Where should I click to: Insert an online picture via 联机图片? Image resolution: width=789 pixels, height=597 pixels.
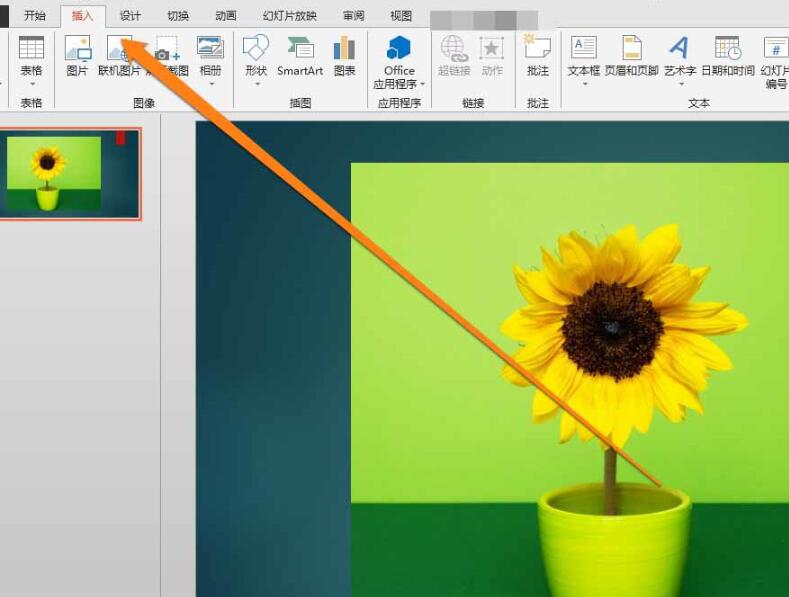tap(119, 48)
